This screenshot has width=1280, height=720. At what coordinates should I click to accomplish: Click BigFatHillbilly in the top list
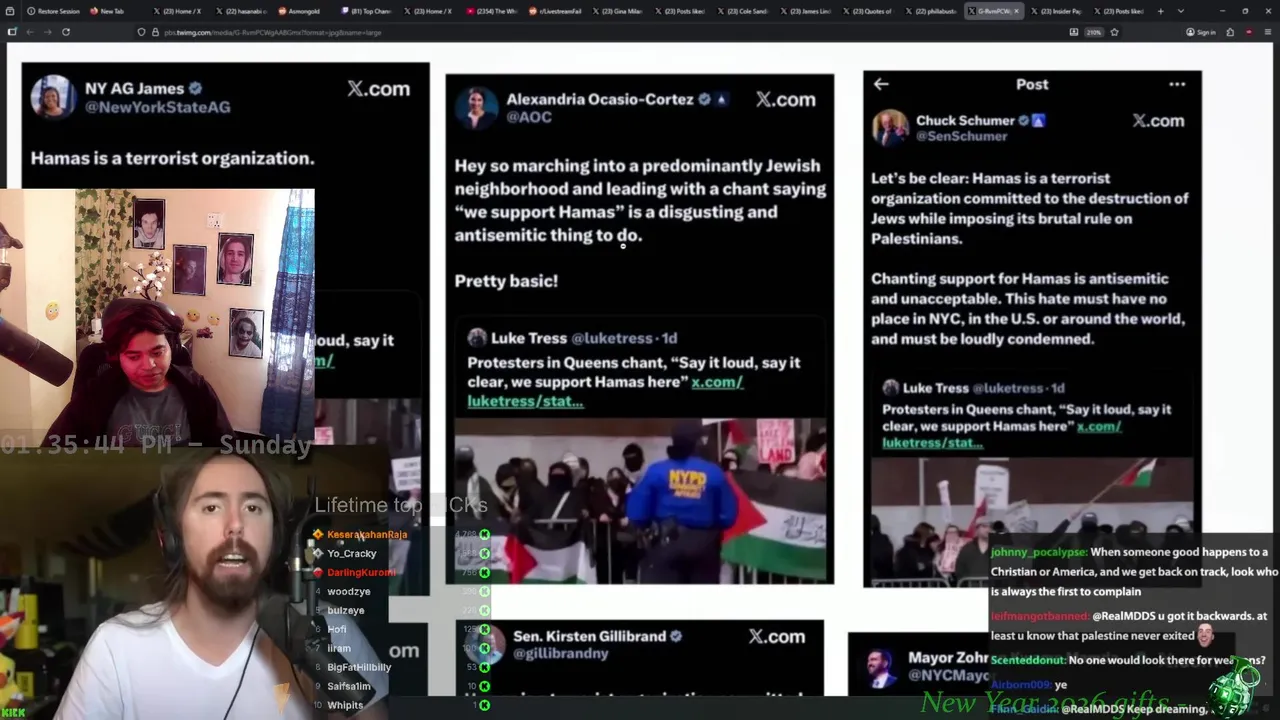pos(359,667)
